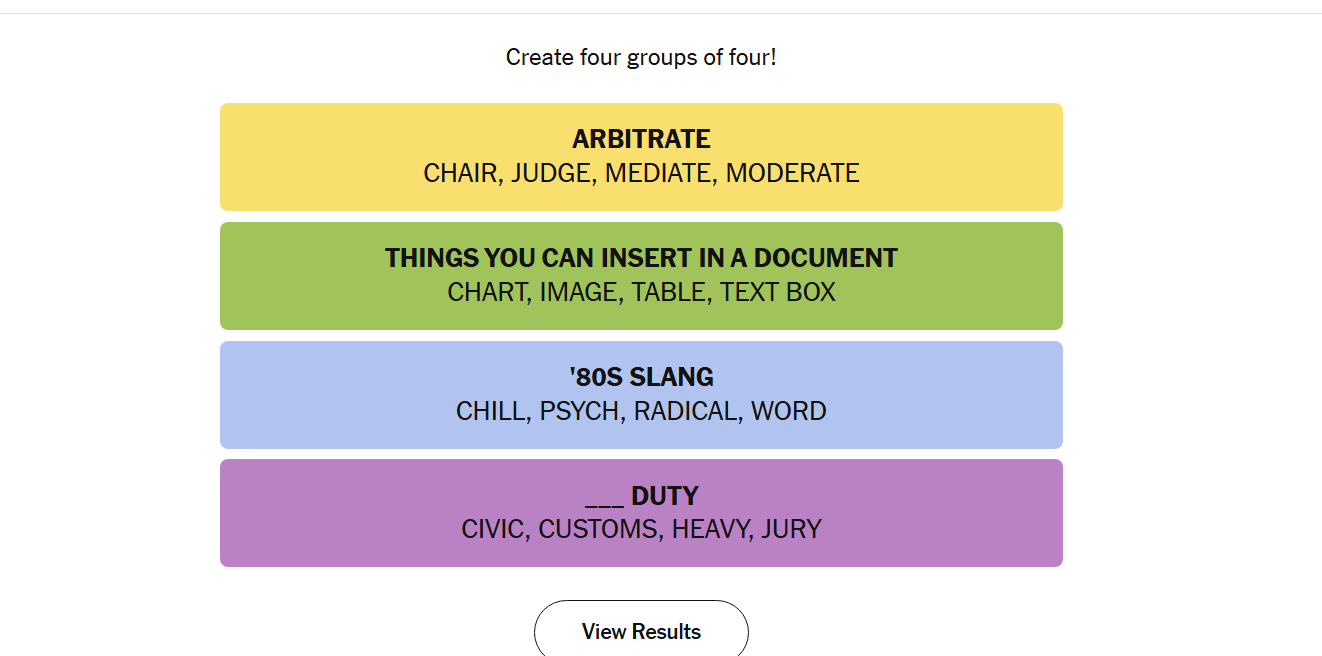Image resolution: width=1322 pixels, height=656 pixels.
Task: Click the word JUDGE in yellow group
Action: pyautogui.click(x=551, y=173)
